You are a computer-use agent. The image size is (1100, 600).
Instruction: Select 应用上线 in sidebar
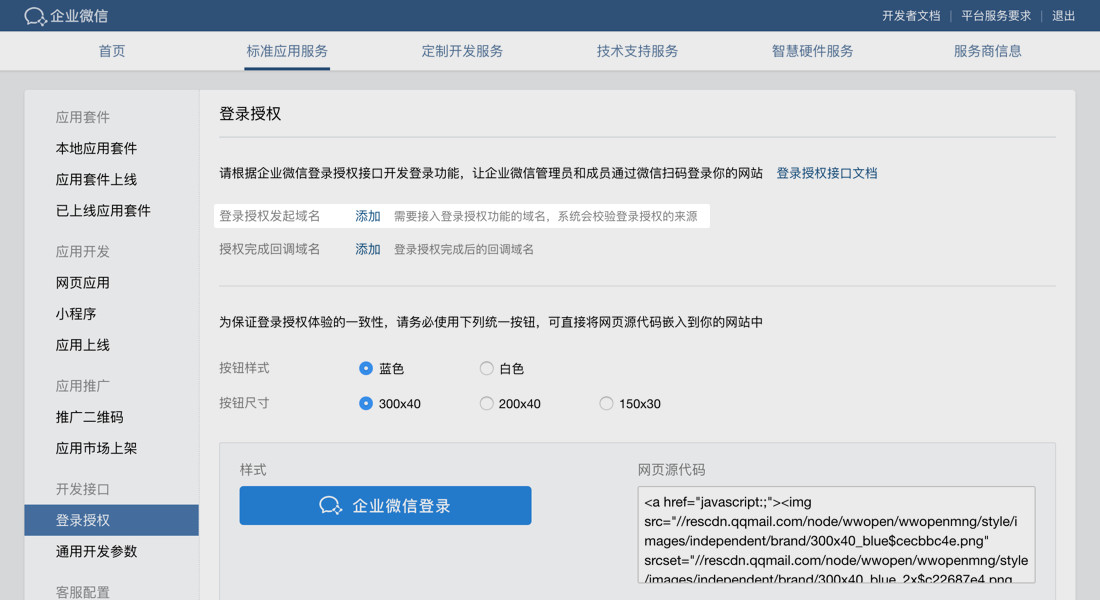[x=83, y=345]
